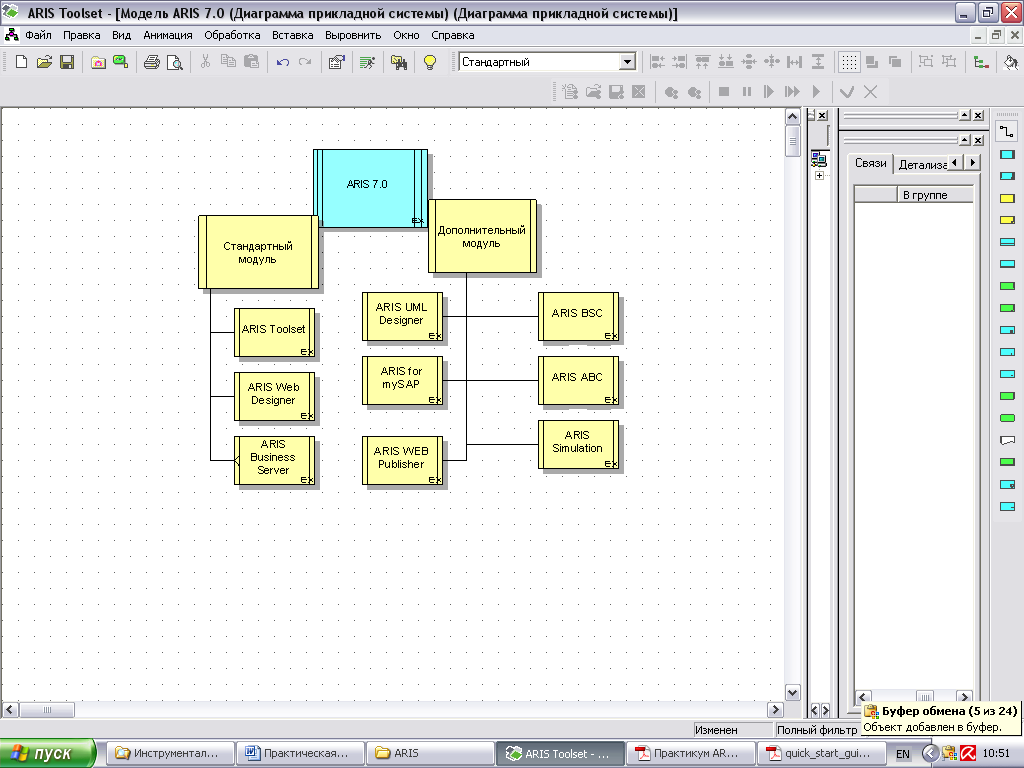Select the ARIS Business Server object
This screenshot has height=768, width=1024.
(x=274, y=460)
